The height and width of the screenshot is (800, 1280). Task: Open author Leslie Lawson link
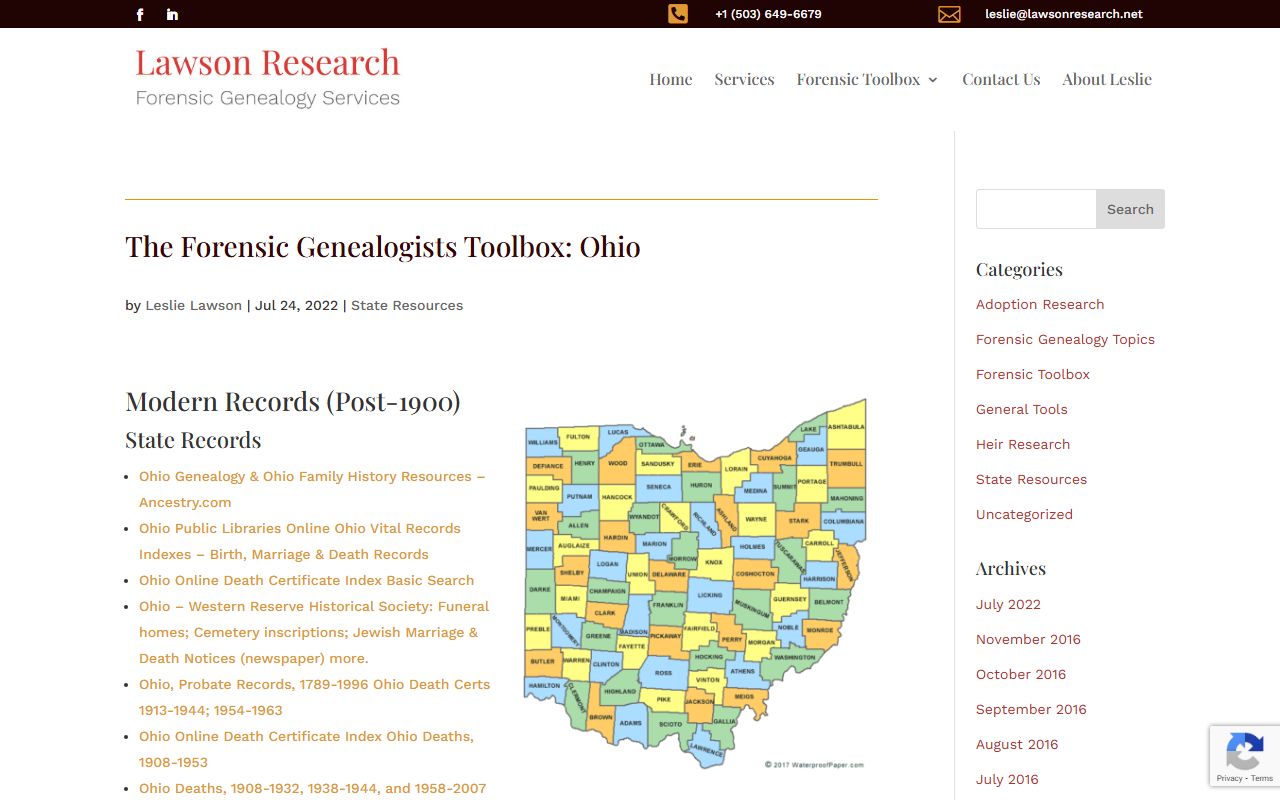click(x=193, y=305)
